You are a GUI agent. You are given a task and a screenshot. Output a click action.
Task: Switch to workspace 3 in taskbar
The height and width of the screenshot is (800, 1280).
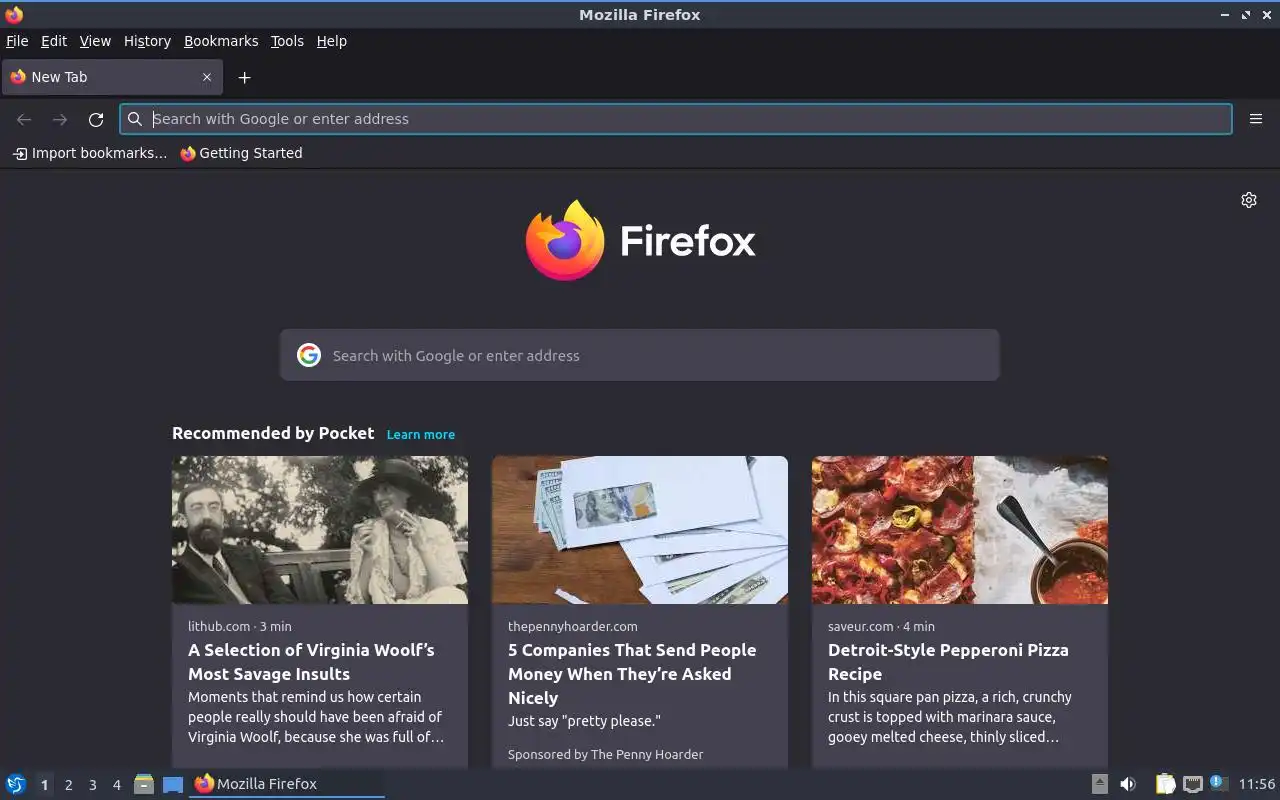pos(93,785)
